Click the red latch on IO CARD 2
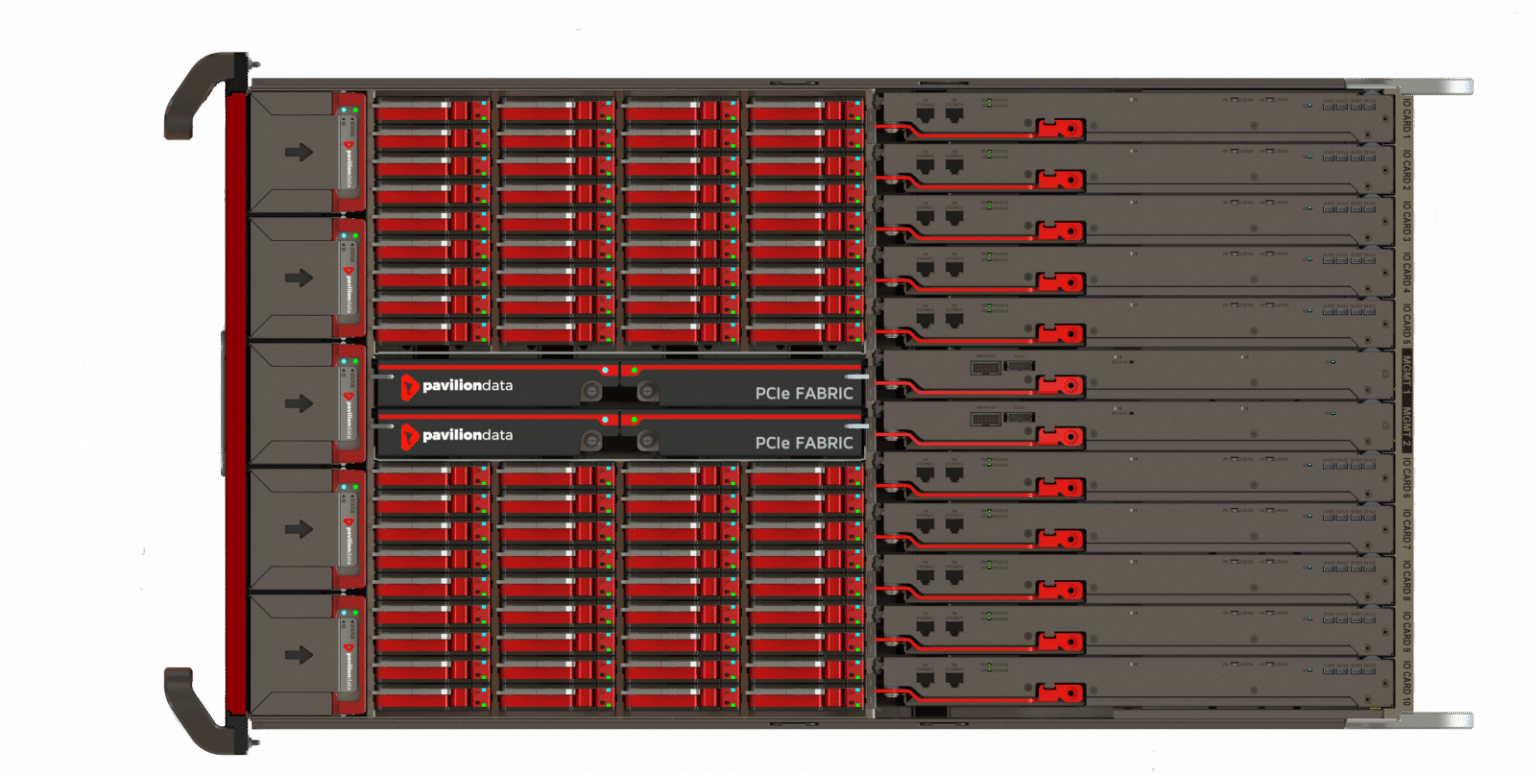Viewport: 1536px width, 775px height. (x=1060, y=180)
